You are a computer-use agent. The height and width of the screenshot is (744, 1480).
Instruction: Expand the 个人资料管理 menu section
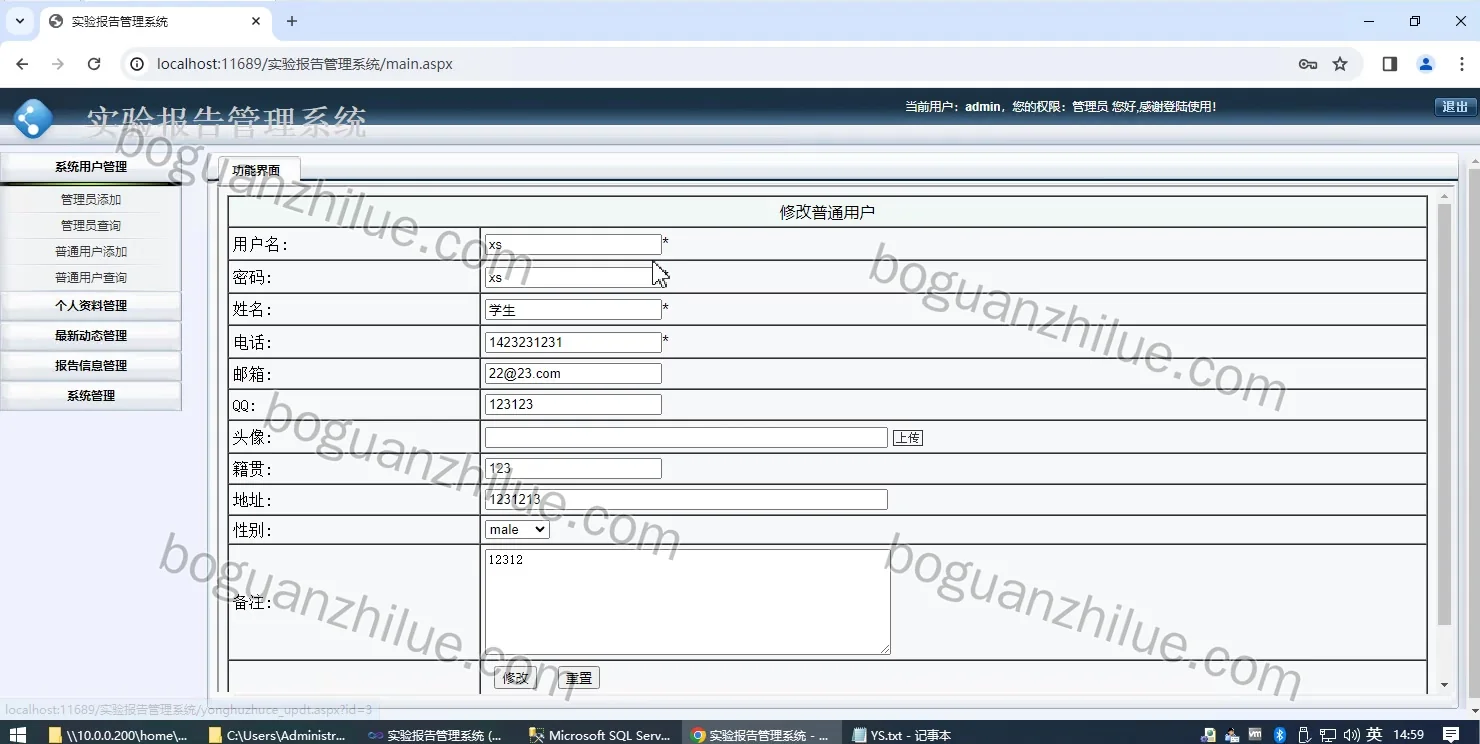[91, 306]
